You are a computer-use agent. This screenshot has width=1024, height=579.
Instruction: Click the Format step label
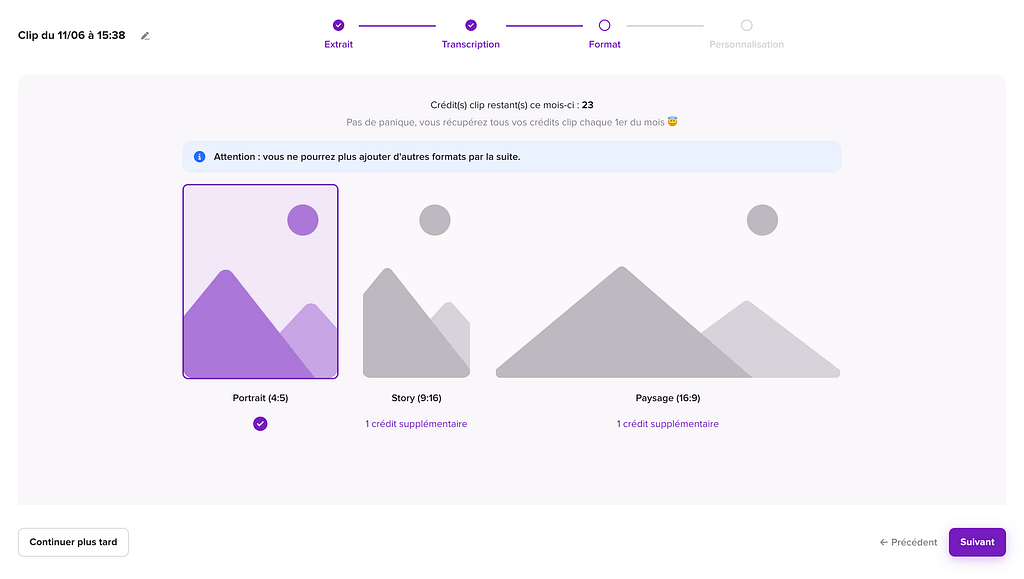click(x=604, y=45)
